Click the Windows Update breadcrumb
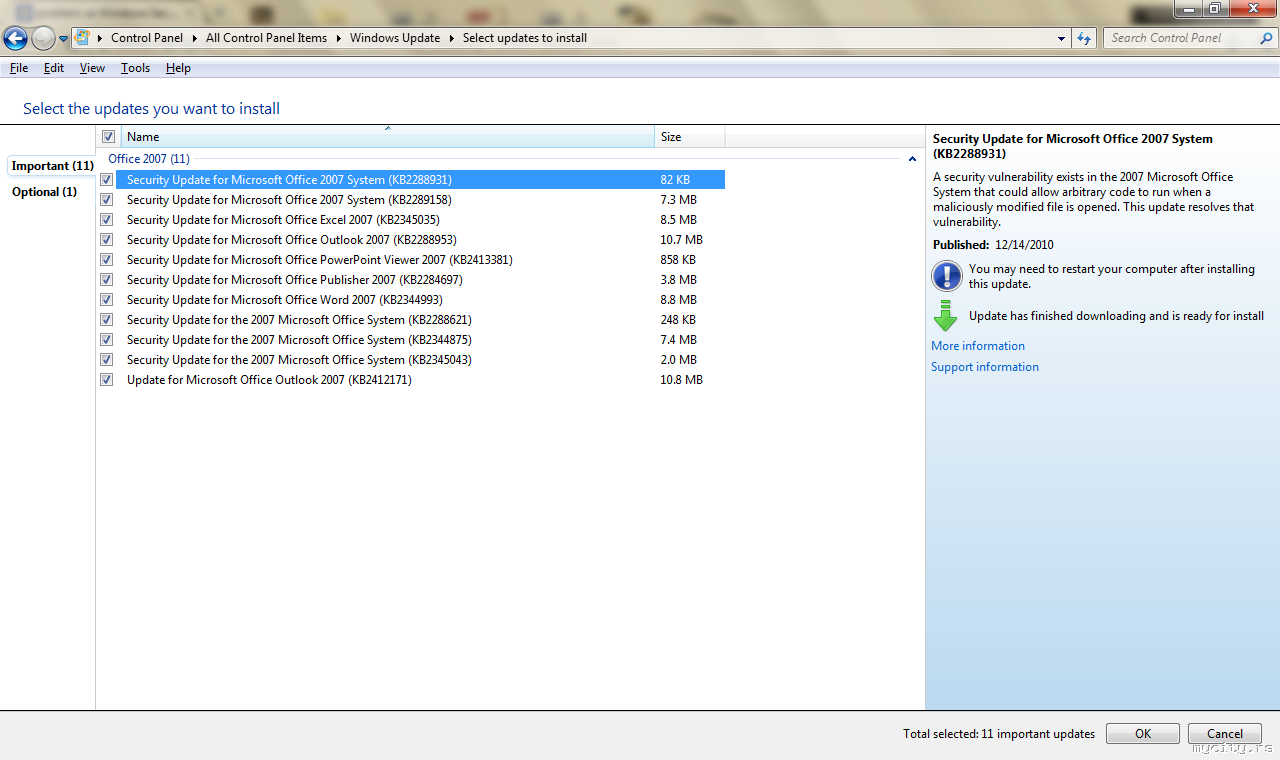 395,38
